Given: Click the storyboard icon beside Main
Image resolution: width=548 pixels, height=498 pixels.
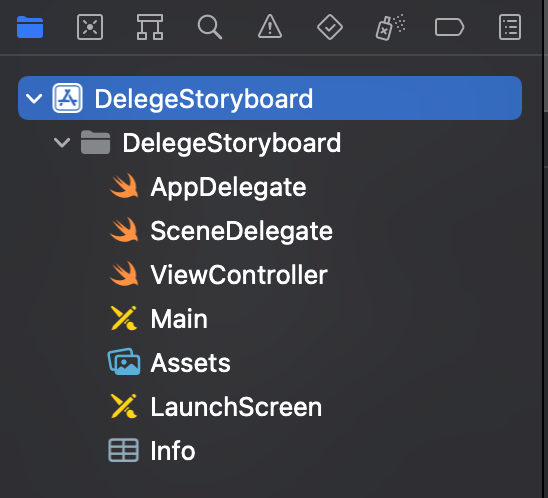Looking at the screenshot, I should tap(124, 318).
